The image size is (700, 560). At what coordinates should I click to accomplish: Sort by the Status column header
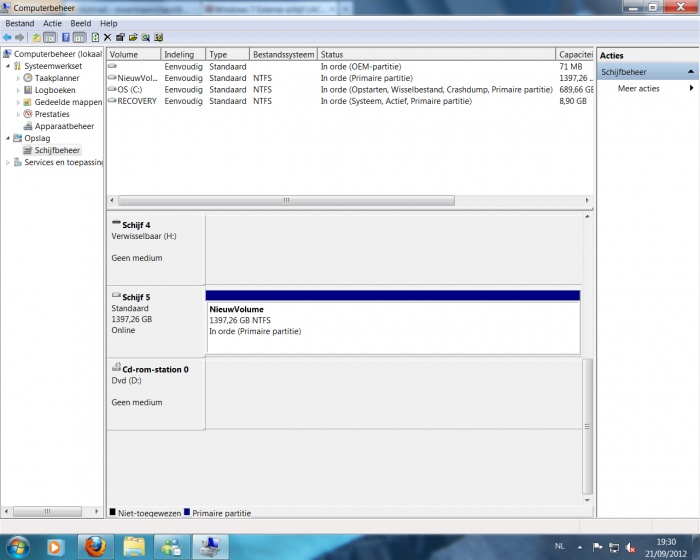[437, 54]
